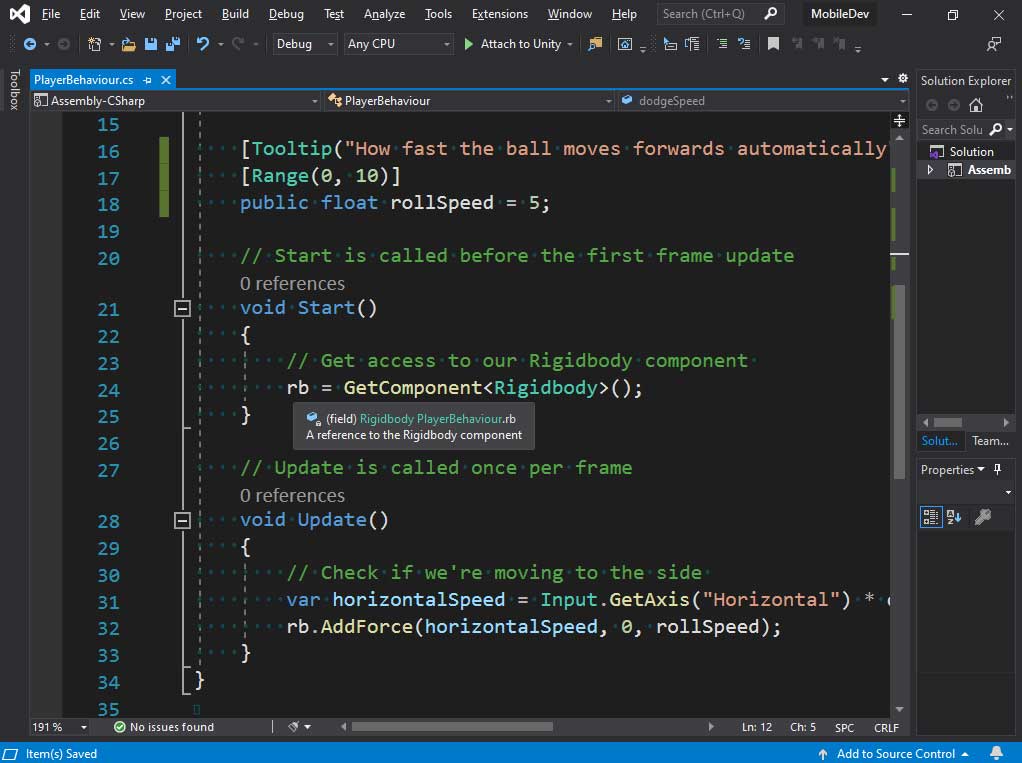Click the Open File folder icon

coord(128,44)
